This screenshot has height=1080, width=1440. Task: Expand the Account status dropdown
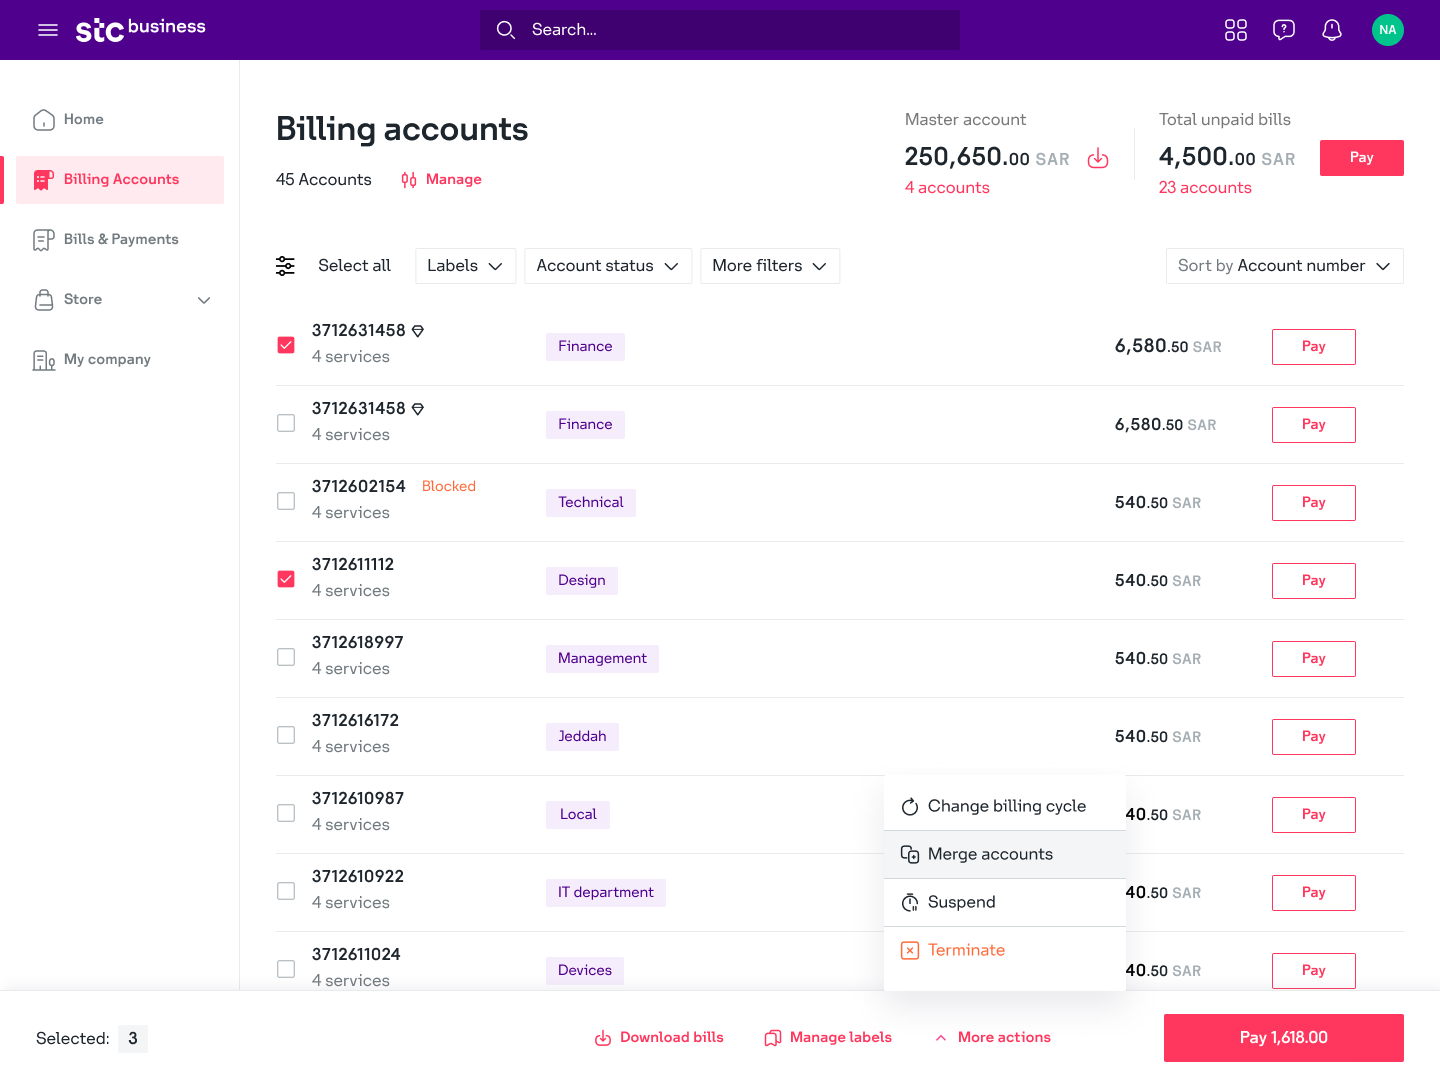pyautogui.click(x=607, y=266)
